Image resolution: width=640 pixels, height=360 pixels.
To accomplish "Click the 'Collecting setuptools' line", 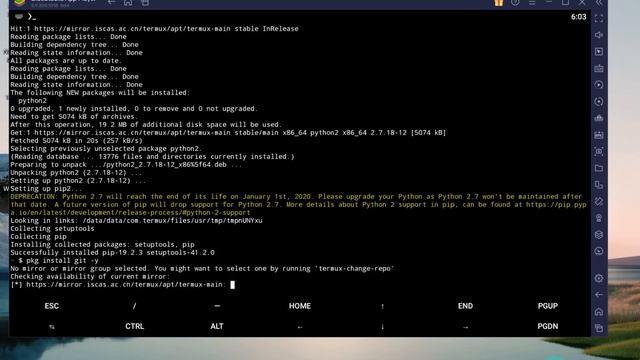I will pos(52,229).
